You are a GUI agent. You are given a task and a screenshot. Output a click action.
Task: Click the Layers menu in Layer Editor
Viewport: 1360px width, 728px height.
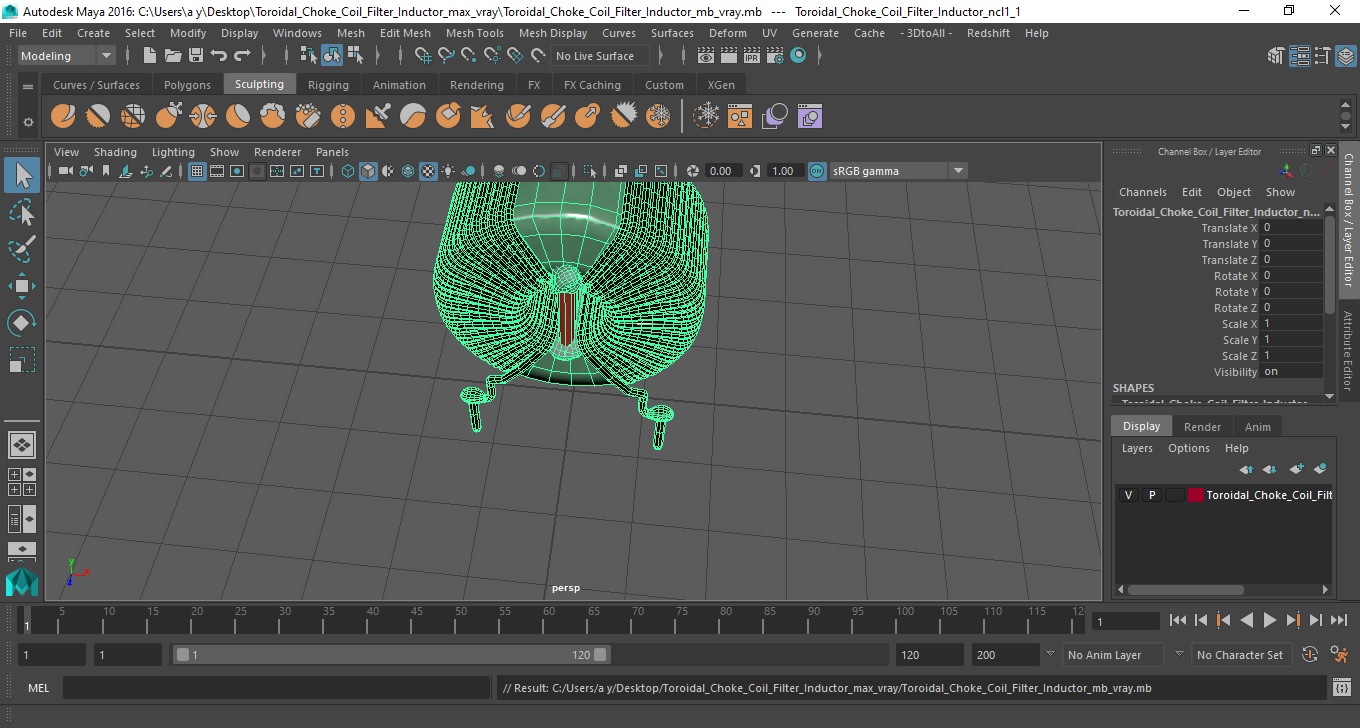point(1137,448)
